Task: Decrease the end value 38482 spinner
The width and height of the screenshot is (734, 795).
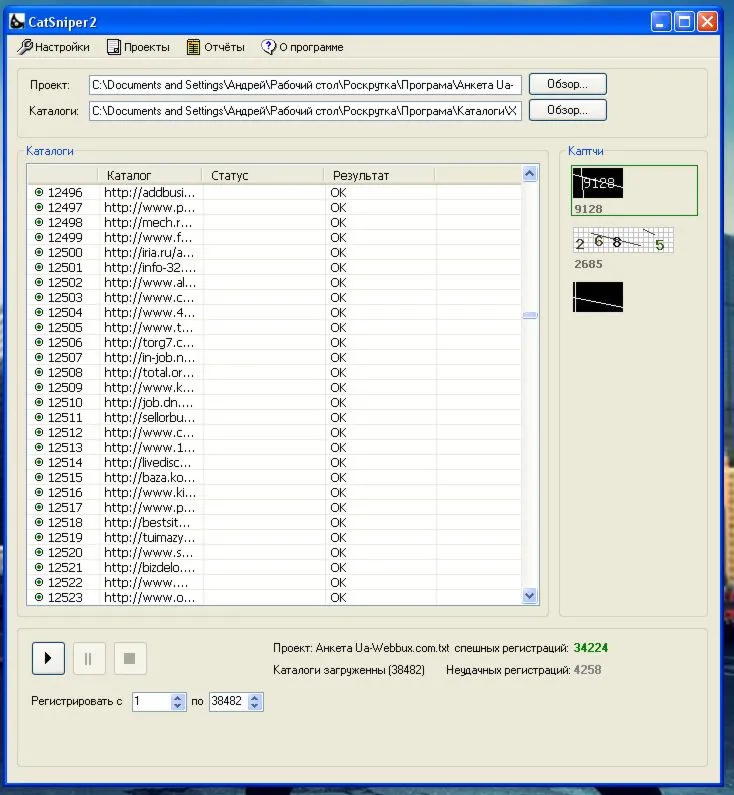Action: tap(255, 707)
